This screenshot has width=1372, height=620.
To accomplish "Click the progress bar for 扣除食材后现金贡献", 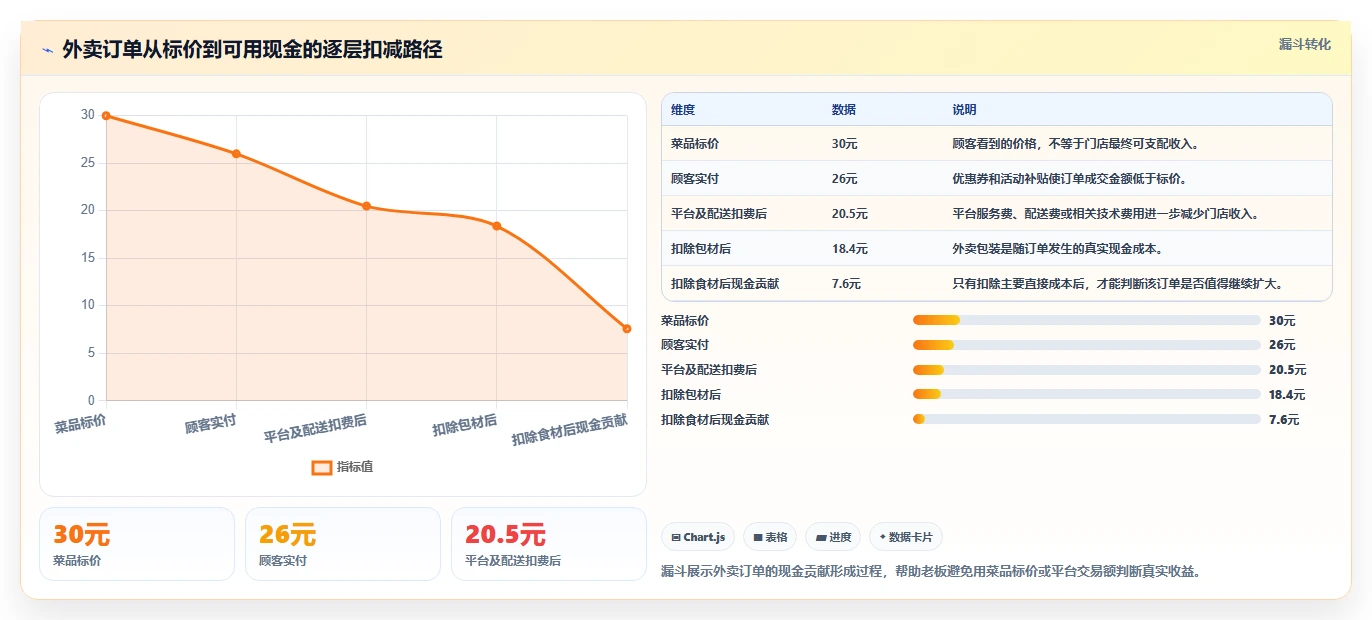I will tap(1086, 420).
